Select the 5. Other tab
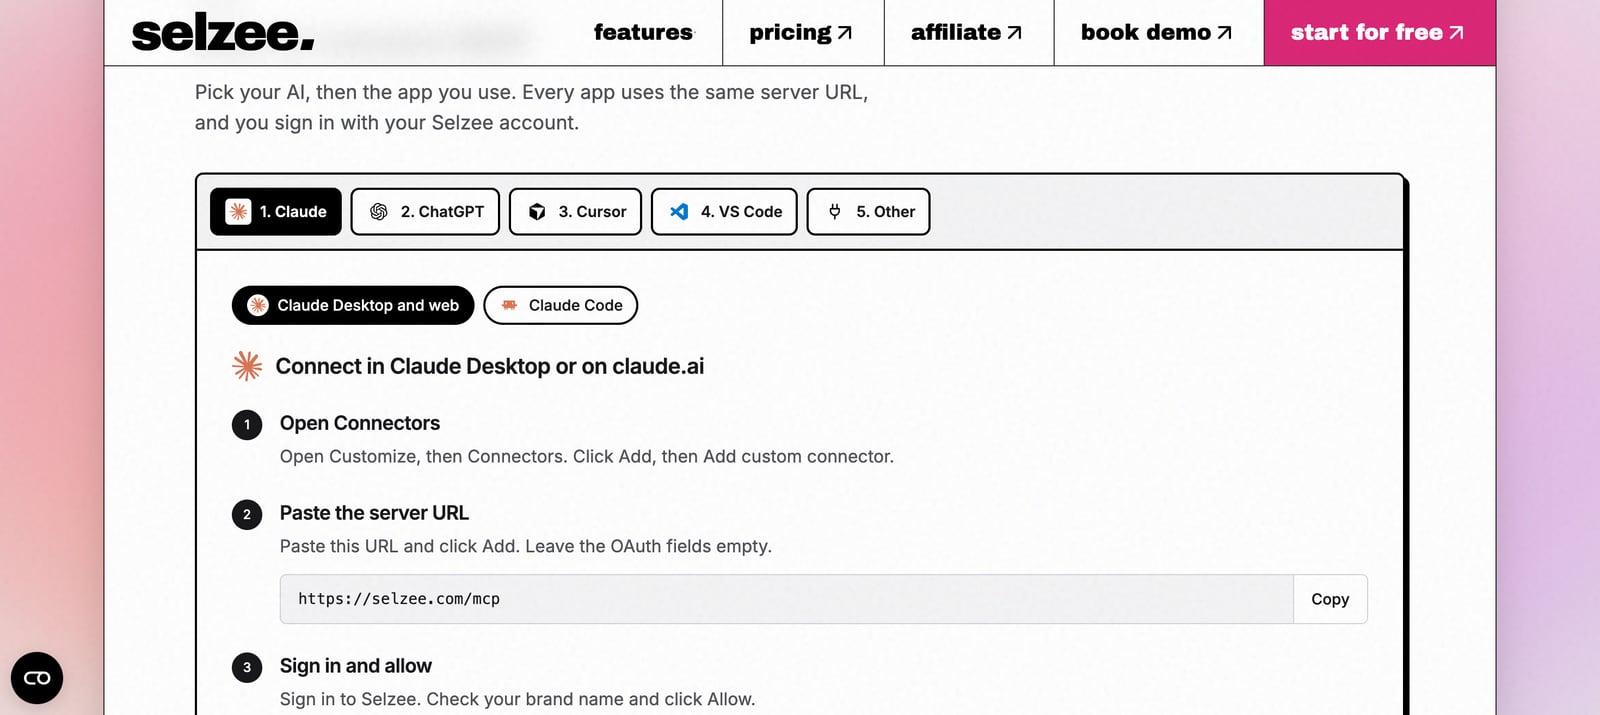The height and width of the screenshot is (715, 1600). click(868, 212)
